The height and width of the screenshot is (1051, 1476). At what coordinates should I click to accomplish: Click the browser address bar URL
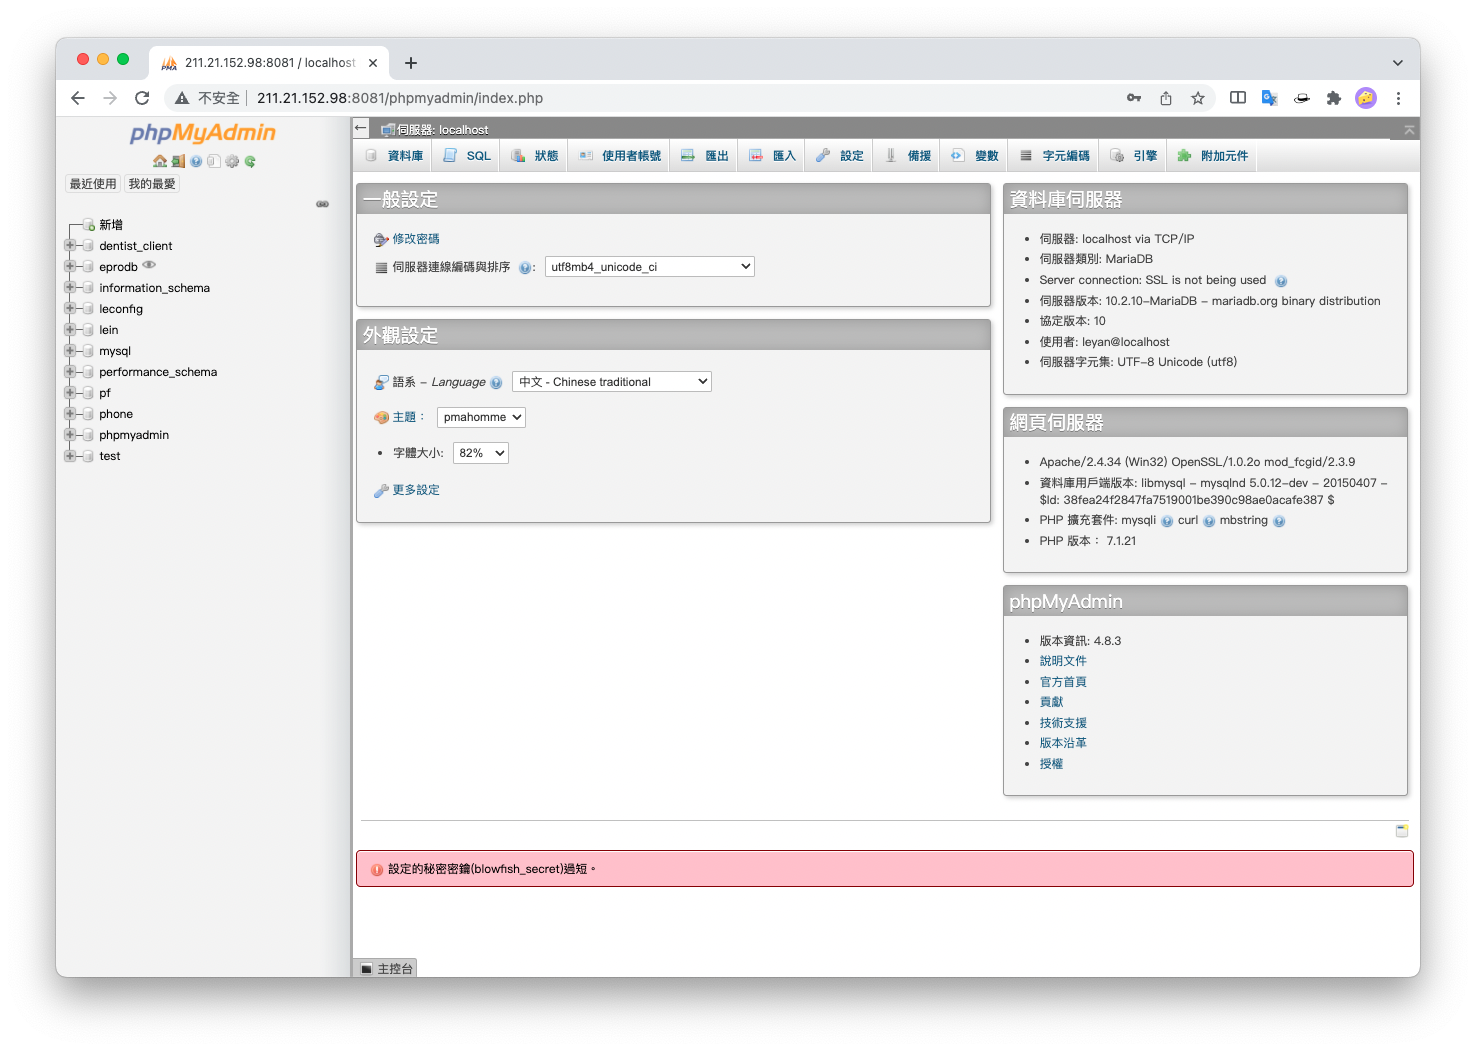point(400,98)
